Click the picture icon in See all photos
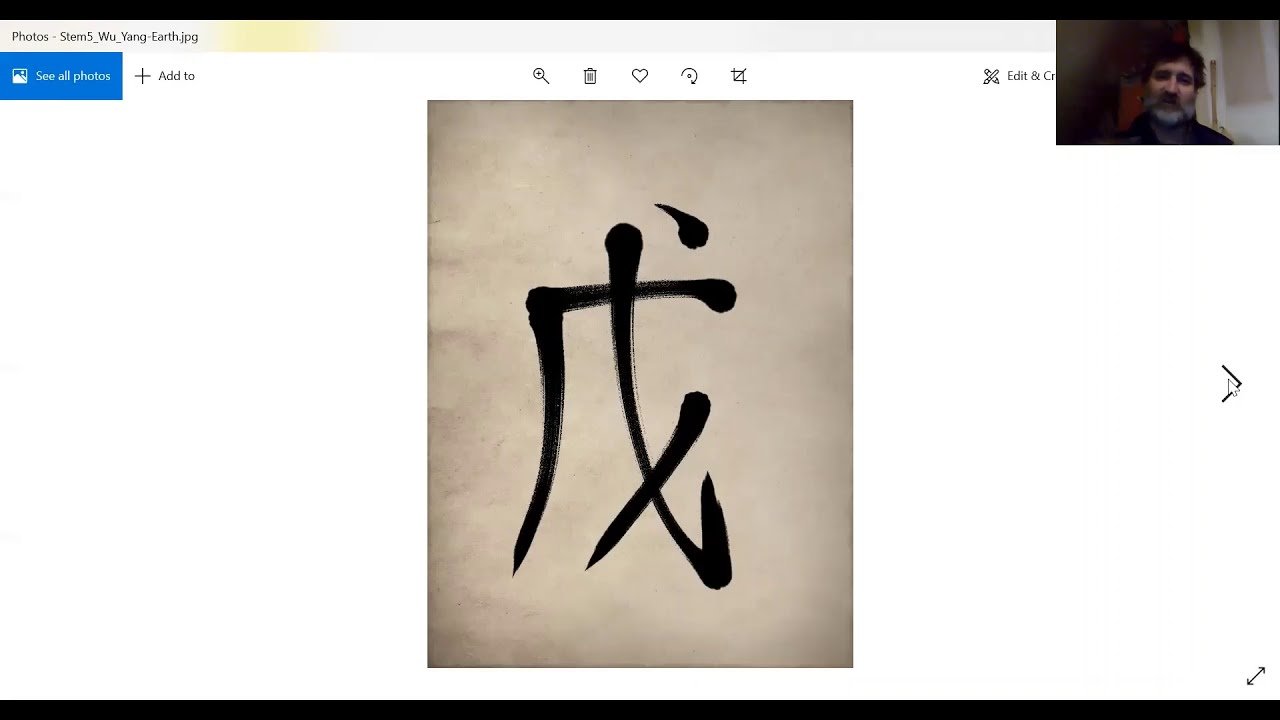 coord(20,76)
